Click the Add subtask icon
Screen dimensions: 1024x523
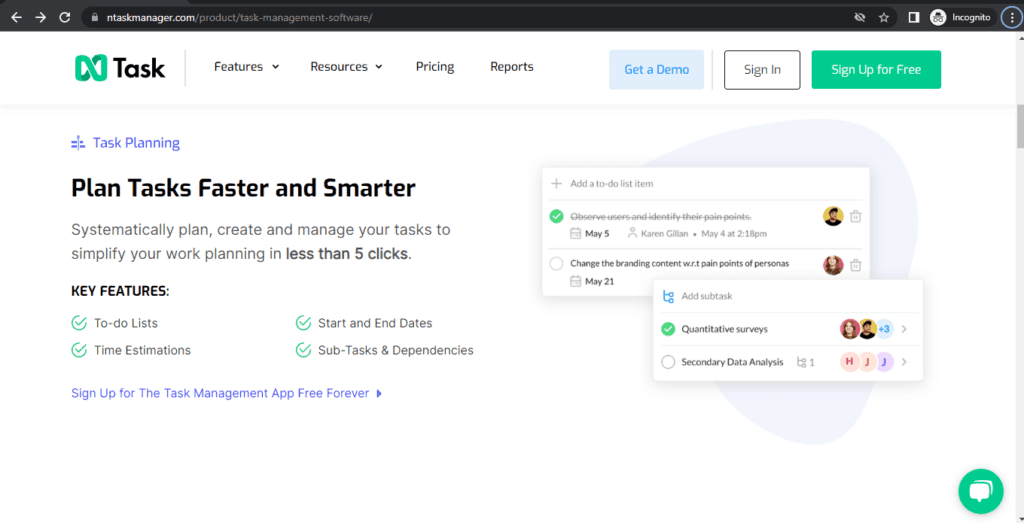(x=668, y=297)
